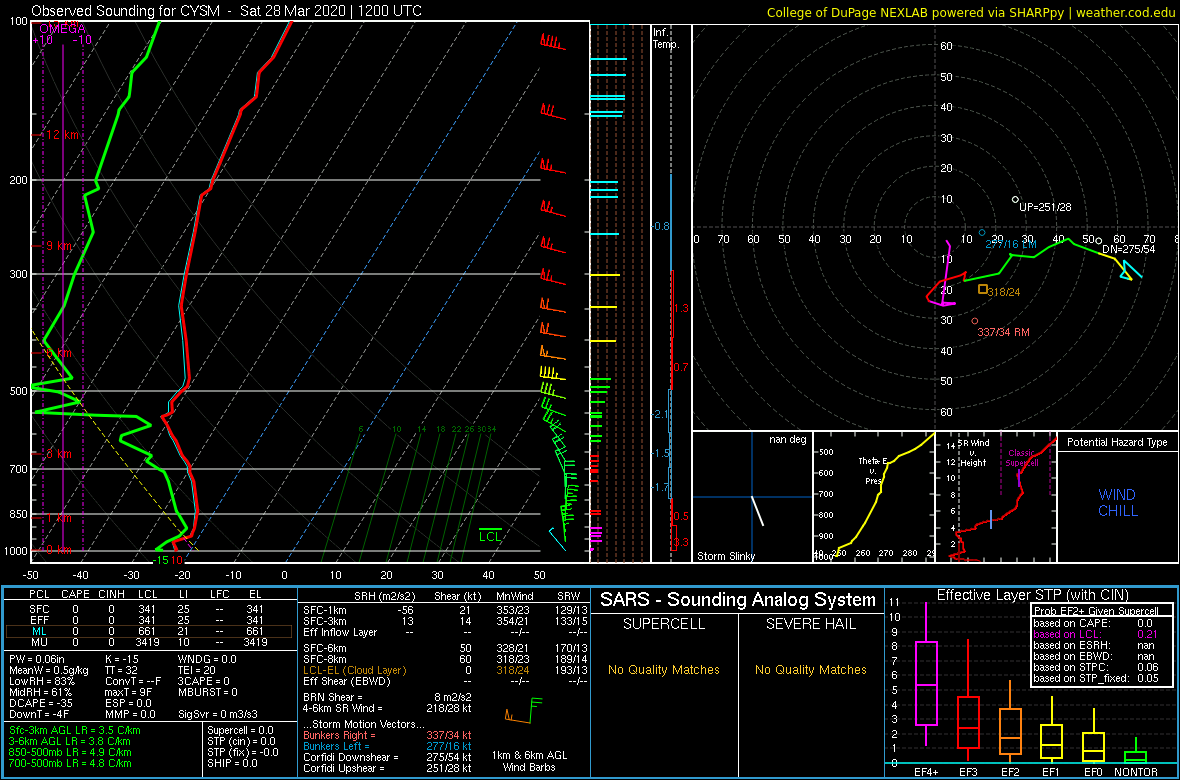The height and width of the screenshot is (780, 1180).
Task: Click No Quality Matches under SEVERE HAIL
Action: click(810, 670)
